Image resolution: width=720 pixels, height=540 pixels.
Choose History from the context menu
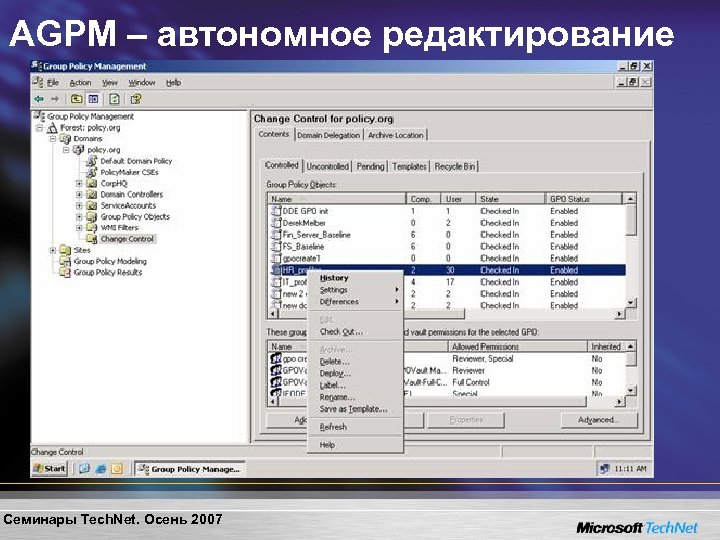(x=354, y=278)
